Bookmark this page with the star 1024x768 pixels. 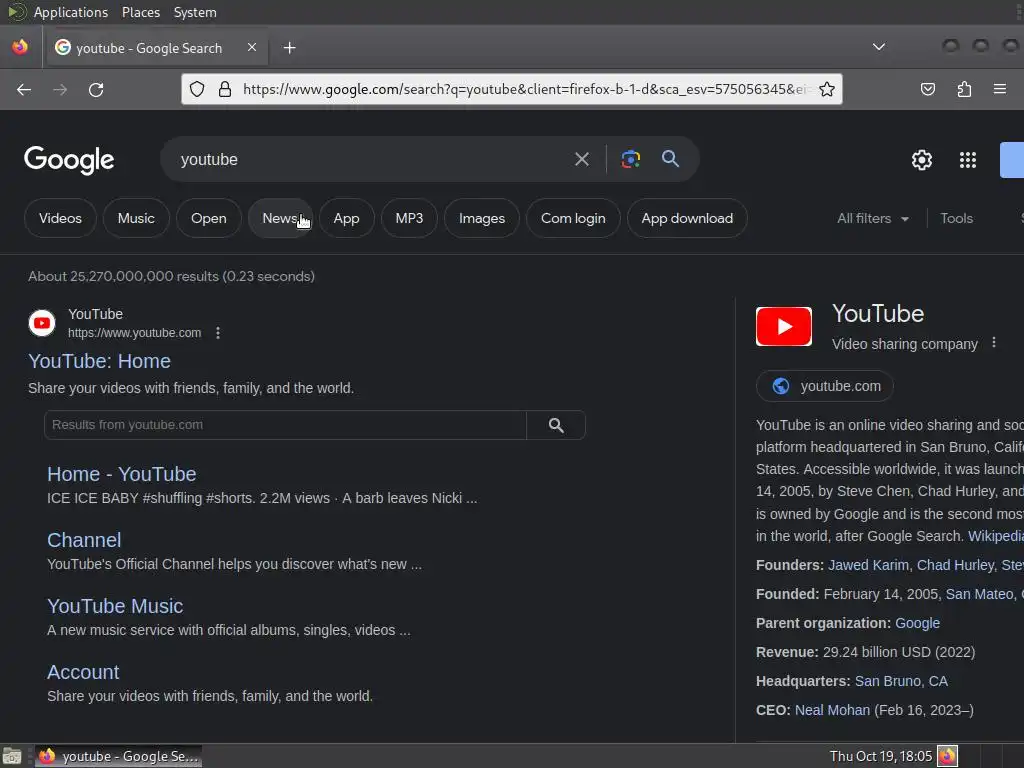click(x=827, y=89)
